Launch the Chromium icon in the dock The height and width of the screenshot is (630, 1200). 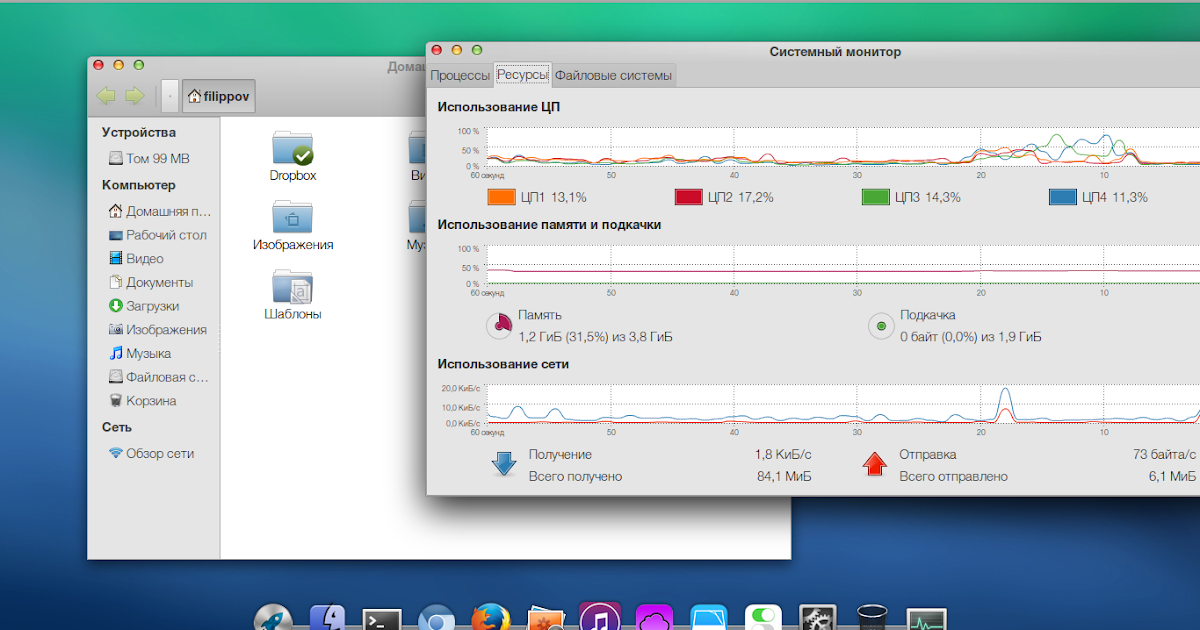(x=437, y=618)
